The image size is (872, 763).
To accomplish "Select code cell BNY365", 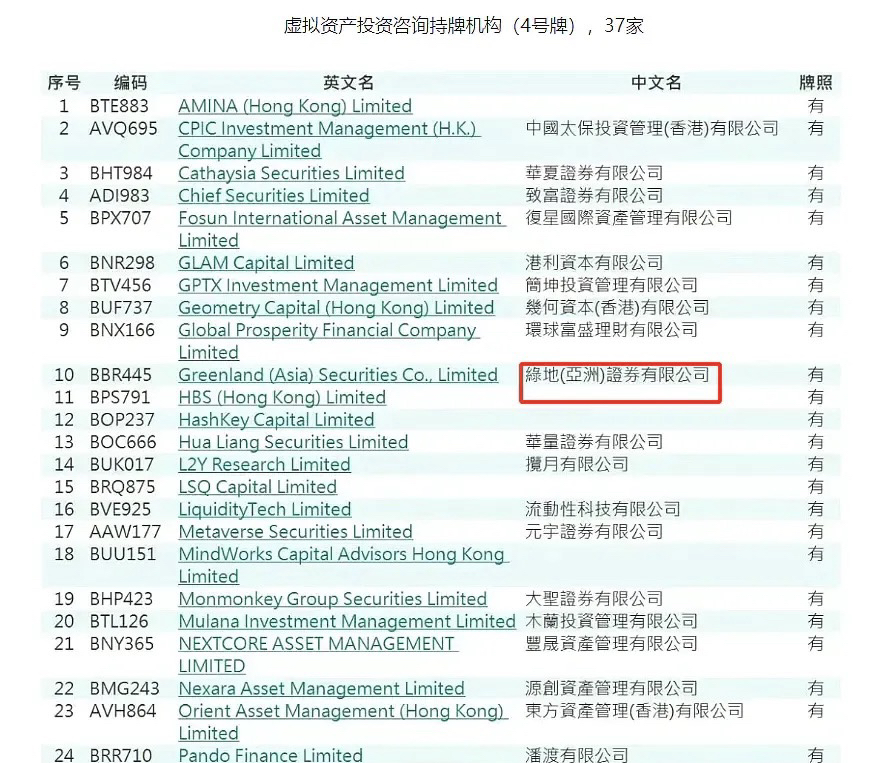I will coord(121,644).
